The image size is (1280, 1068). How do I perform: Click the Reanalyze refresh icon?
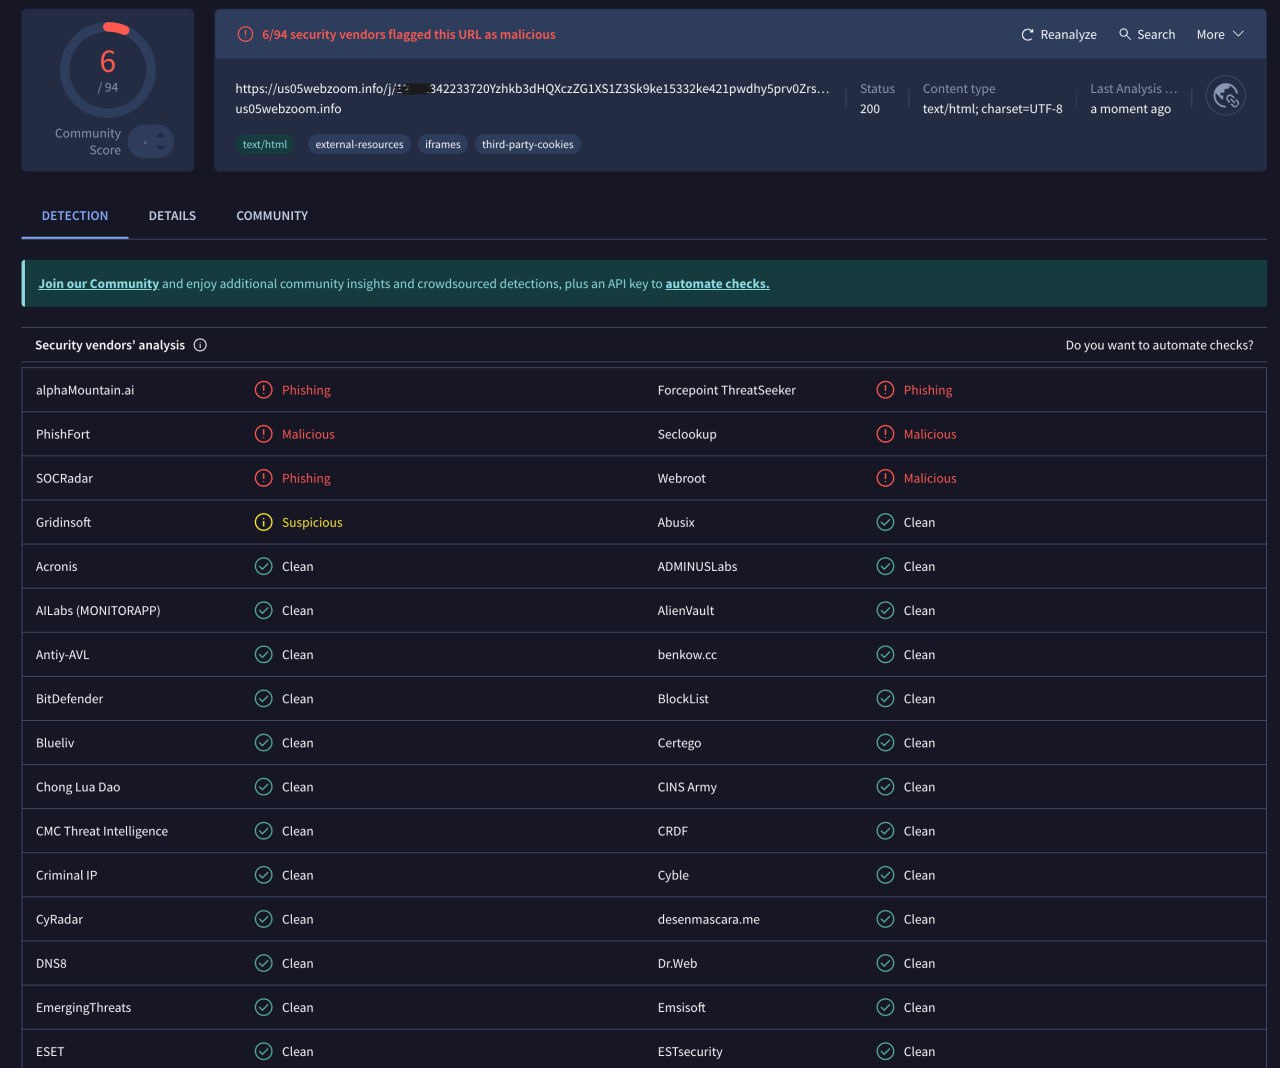(1027, 35)
